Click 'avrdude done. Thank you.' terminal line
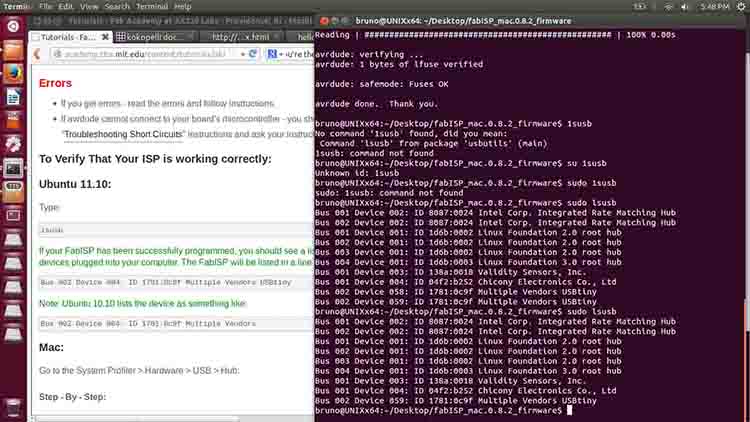The image size is (750, 422). pos(376,104)
